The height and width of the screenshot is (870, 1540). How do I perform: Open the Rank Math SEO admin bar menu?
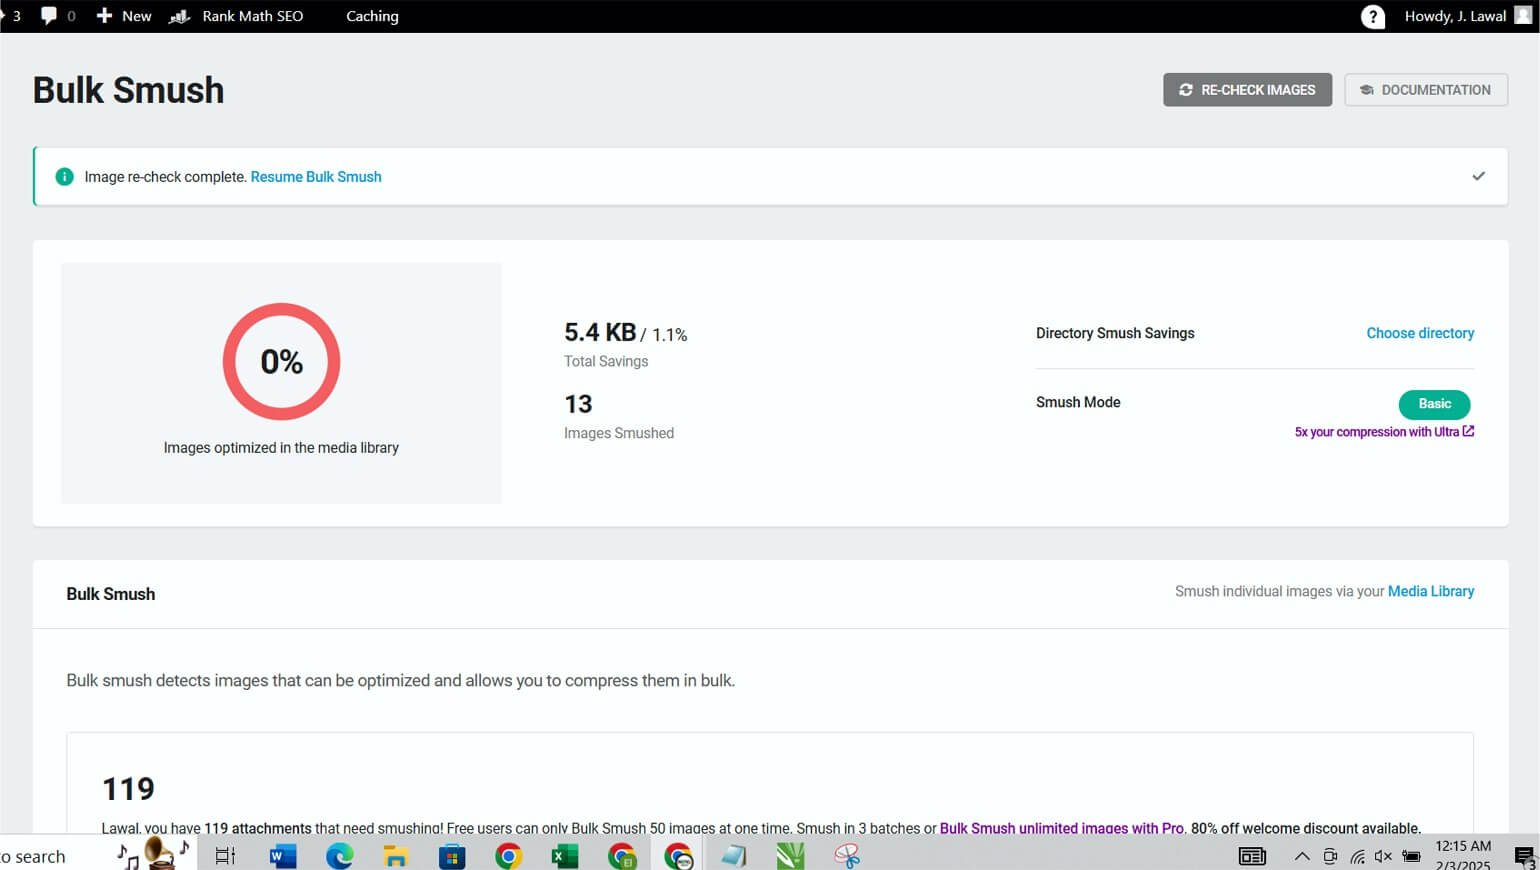pyautogui.click(x=237, y=16)
